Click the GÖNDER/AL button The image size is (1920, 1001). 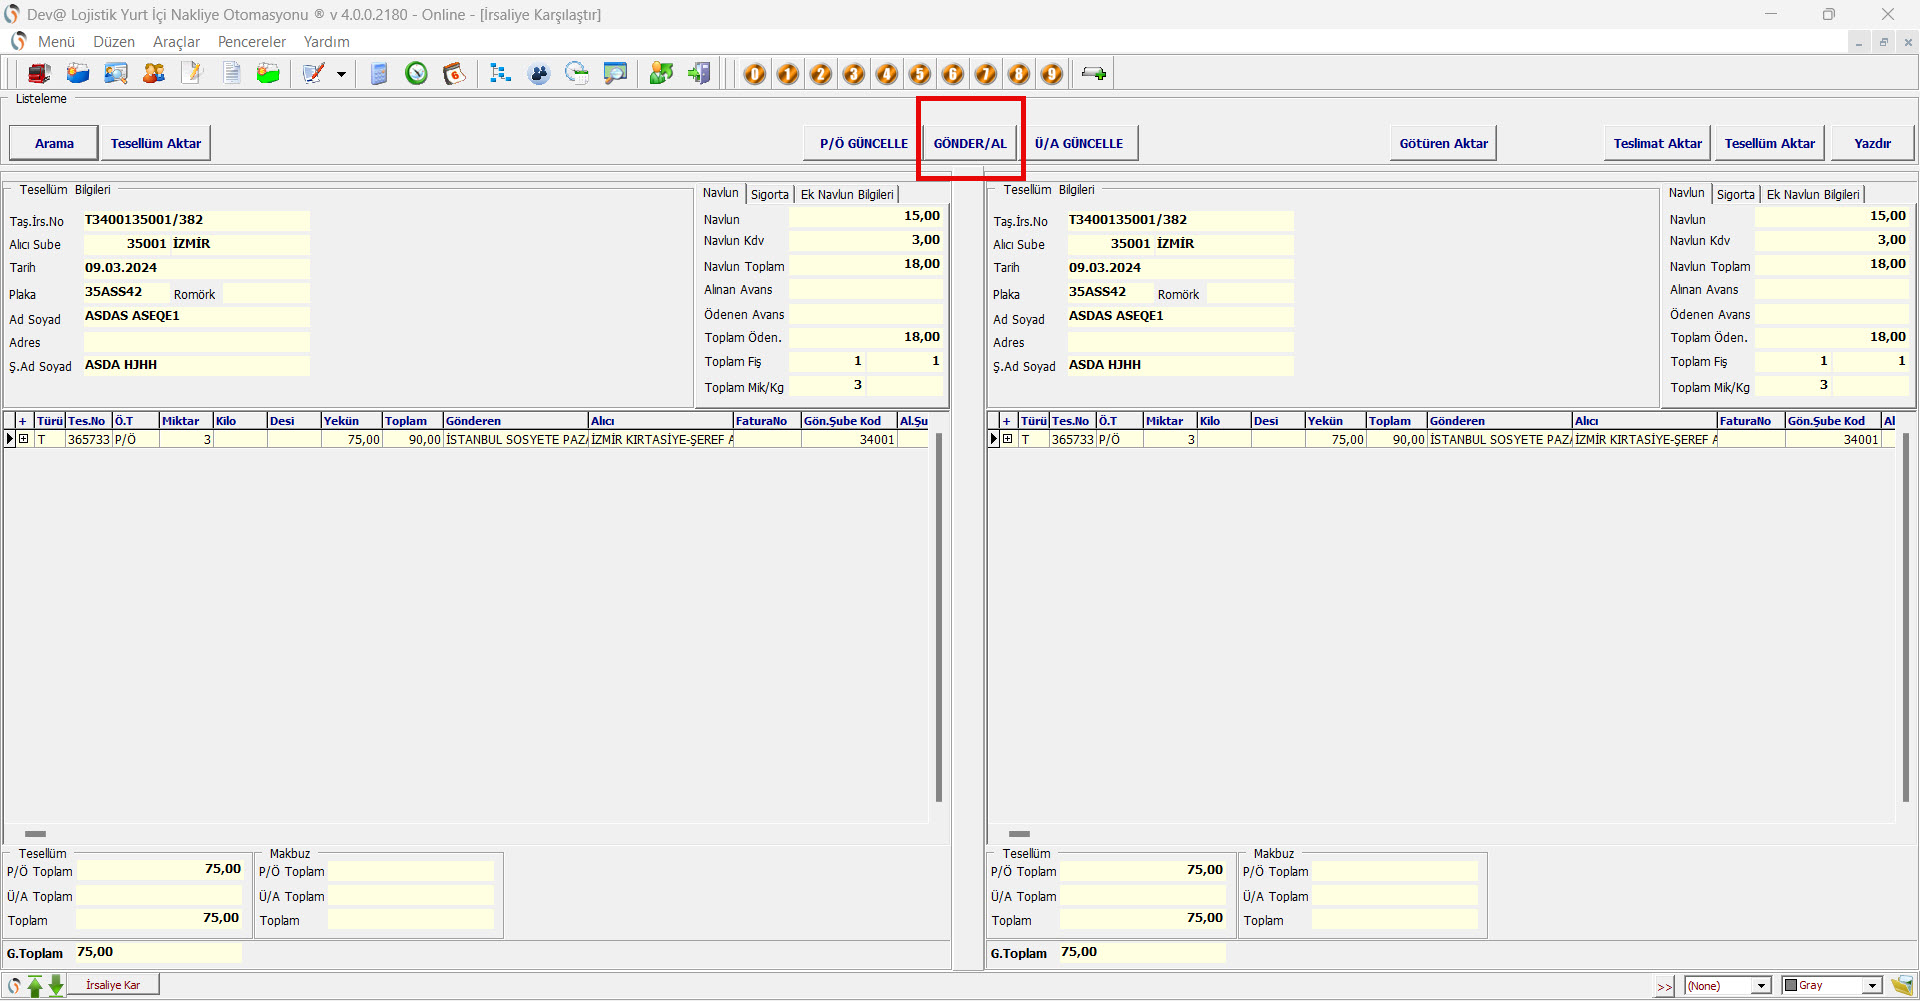[x=970, y=143]
